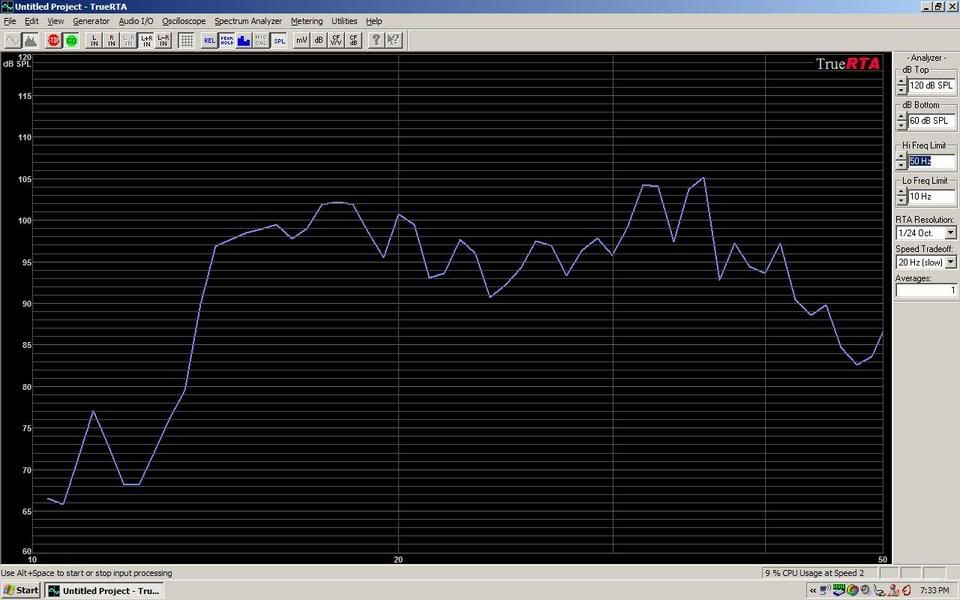The height and width of the screenshot is (600, 960).
Task: Click the colorful round tray icon
Action: tap(852, 590)
